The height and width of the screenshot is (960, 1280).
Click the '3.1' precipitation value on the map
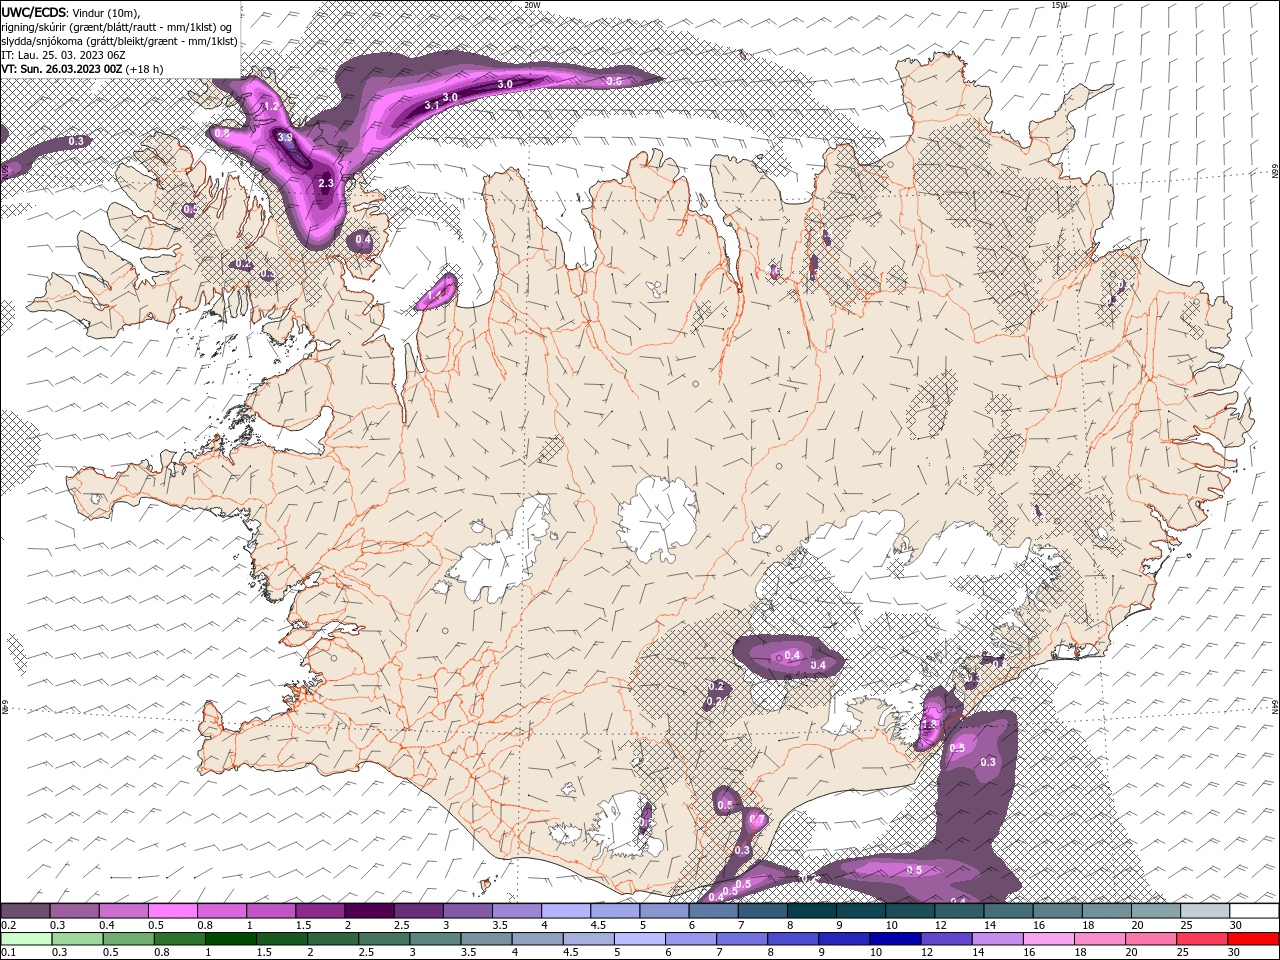[x=432, y=105]
